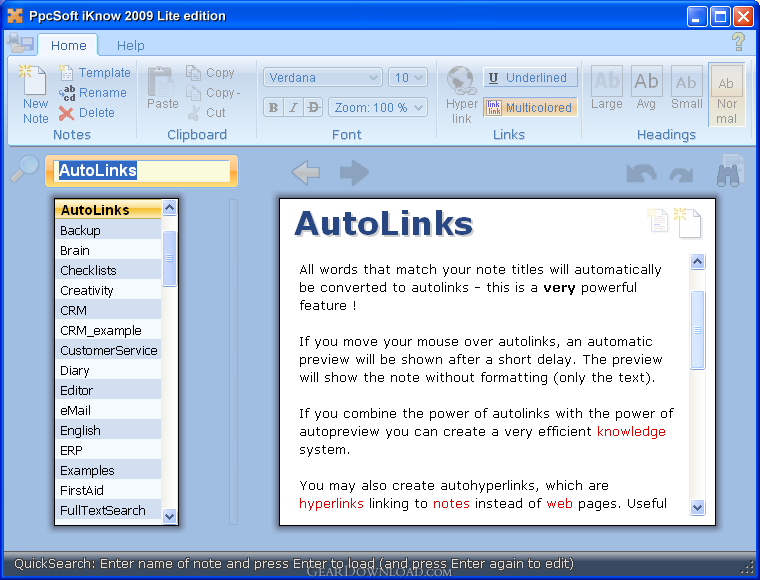Switch to the Home tab
The width and height of the screenshot is (760, 580).
tap(68, 46)
